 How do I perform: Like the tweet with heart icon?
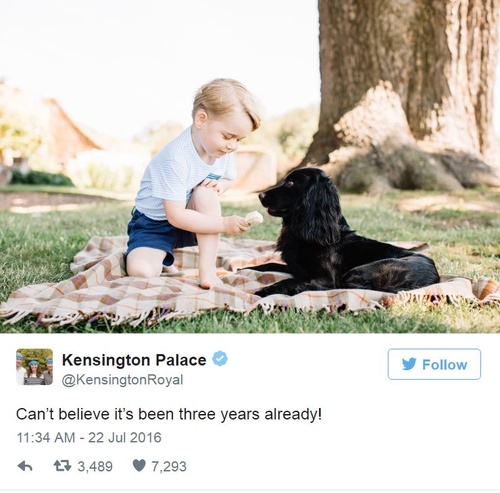139,465
